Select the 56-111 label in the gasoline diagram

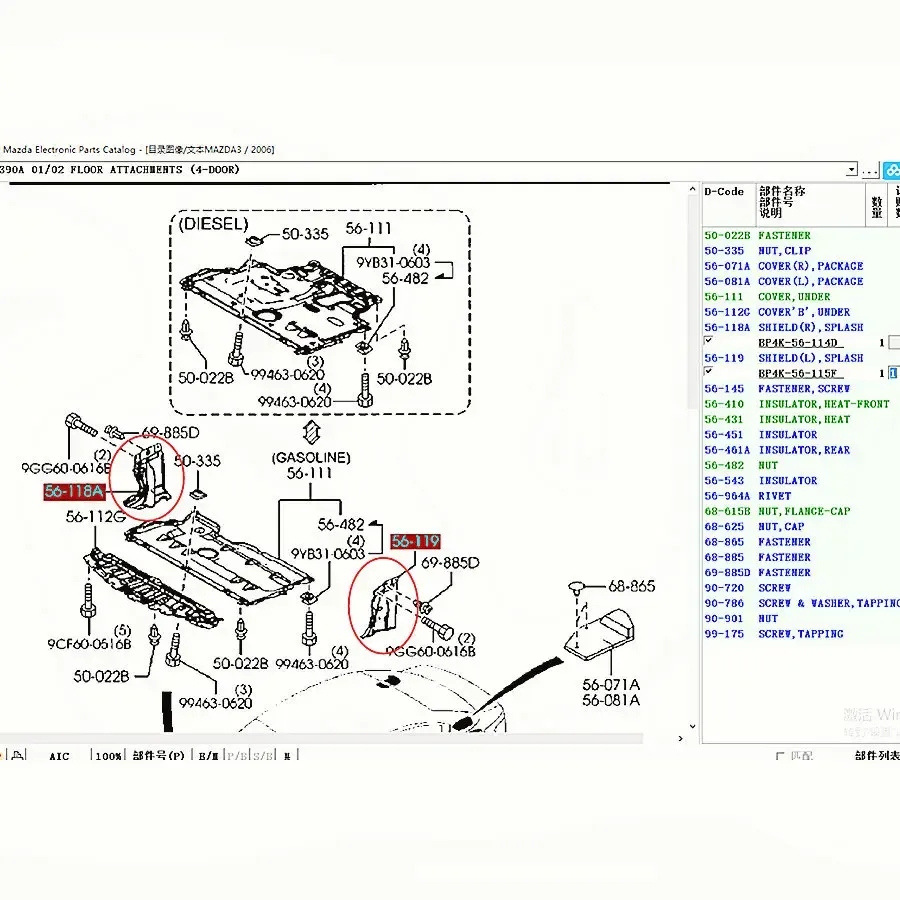pos(309,474)
